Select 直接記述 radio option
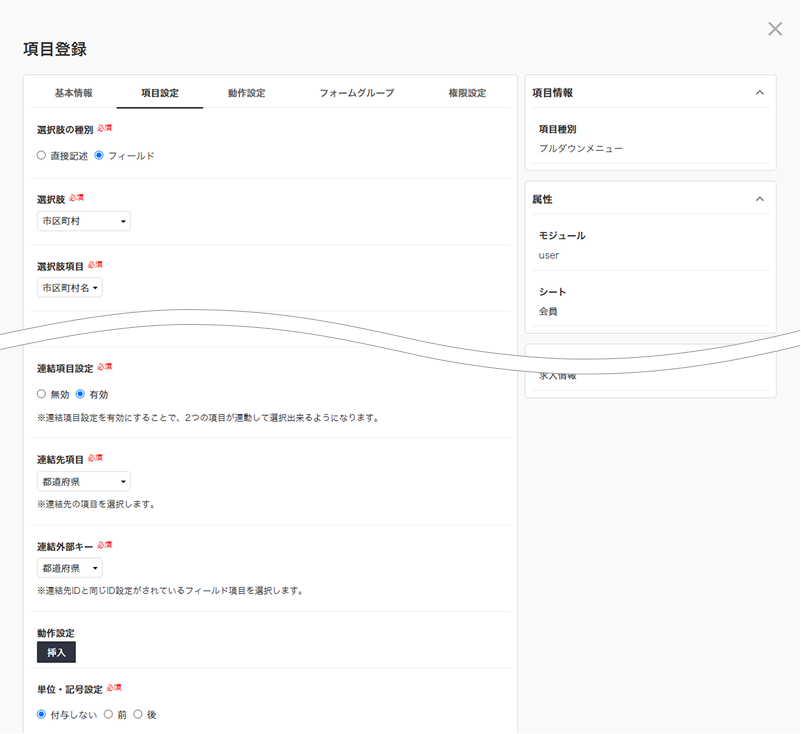This screenshot has height=734, width=801. pyautogui.click(x=42, y=156)
